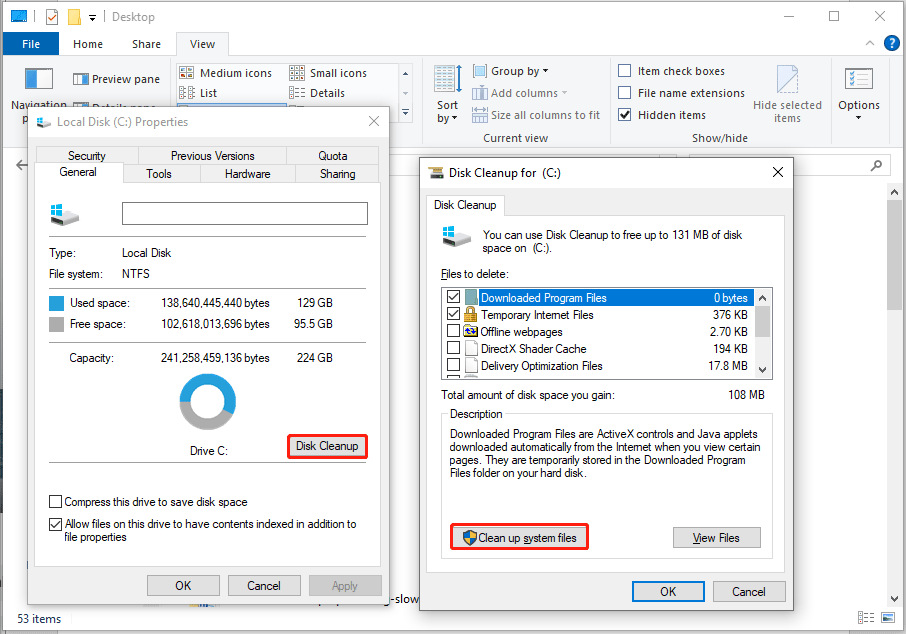The height and width of the screenshot is (634, 906).
Task: Open the Group by dropdown
Action: [x=545, y=71]
